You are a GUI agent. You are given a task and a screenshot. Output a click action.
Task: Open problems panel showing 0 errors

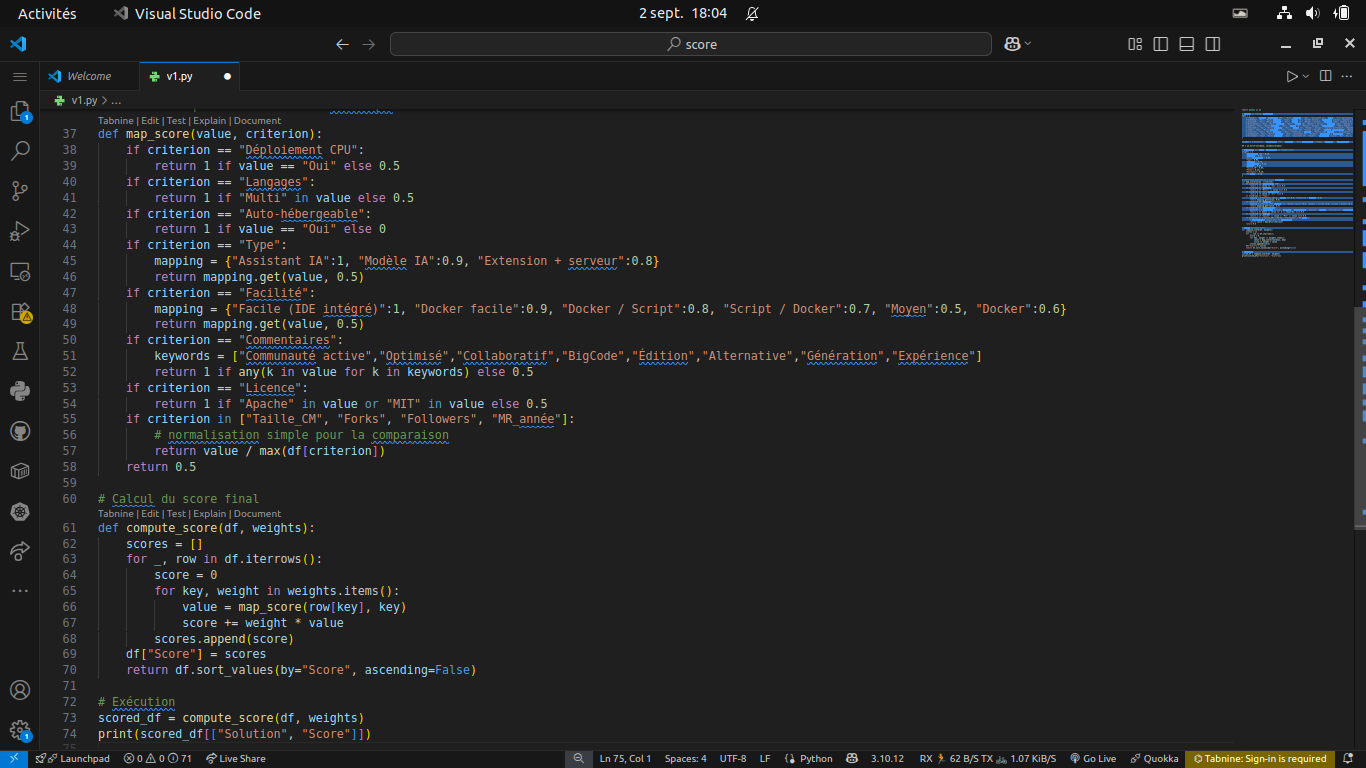point(158,758)
